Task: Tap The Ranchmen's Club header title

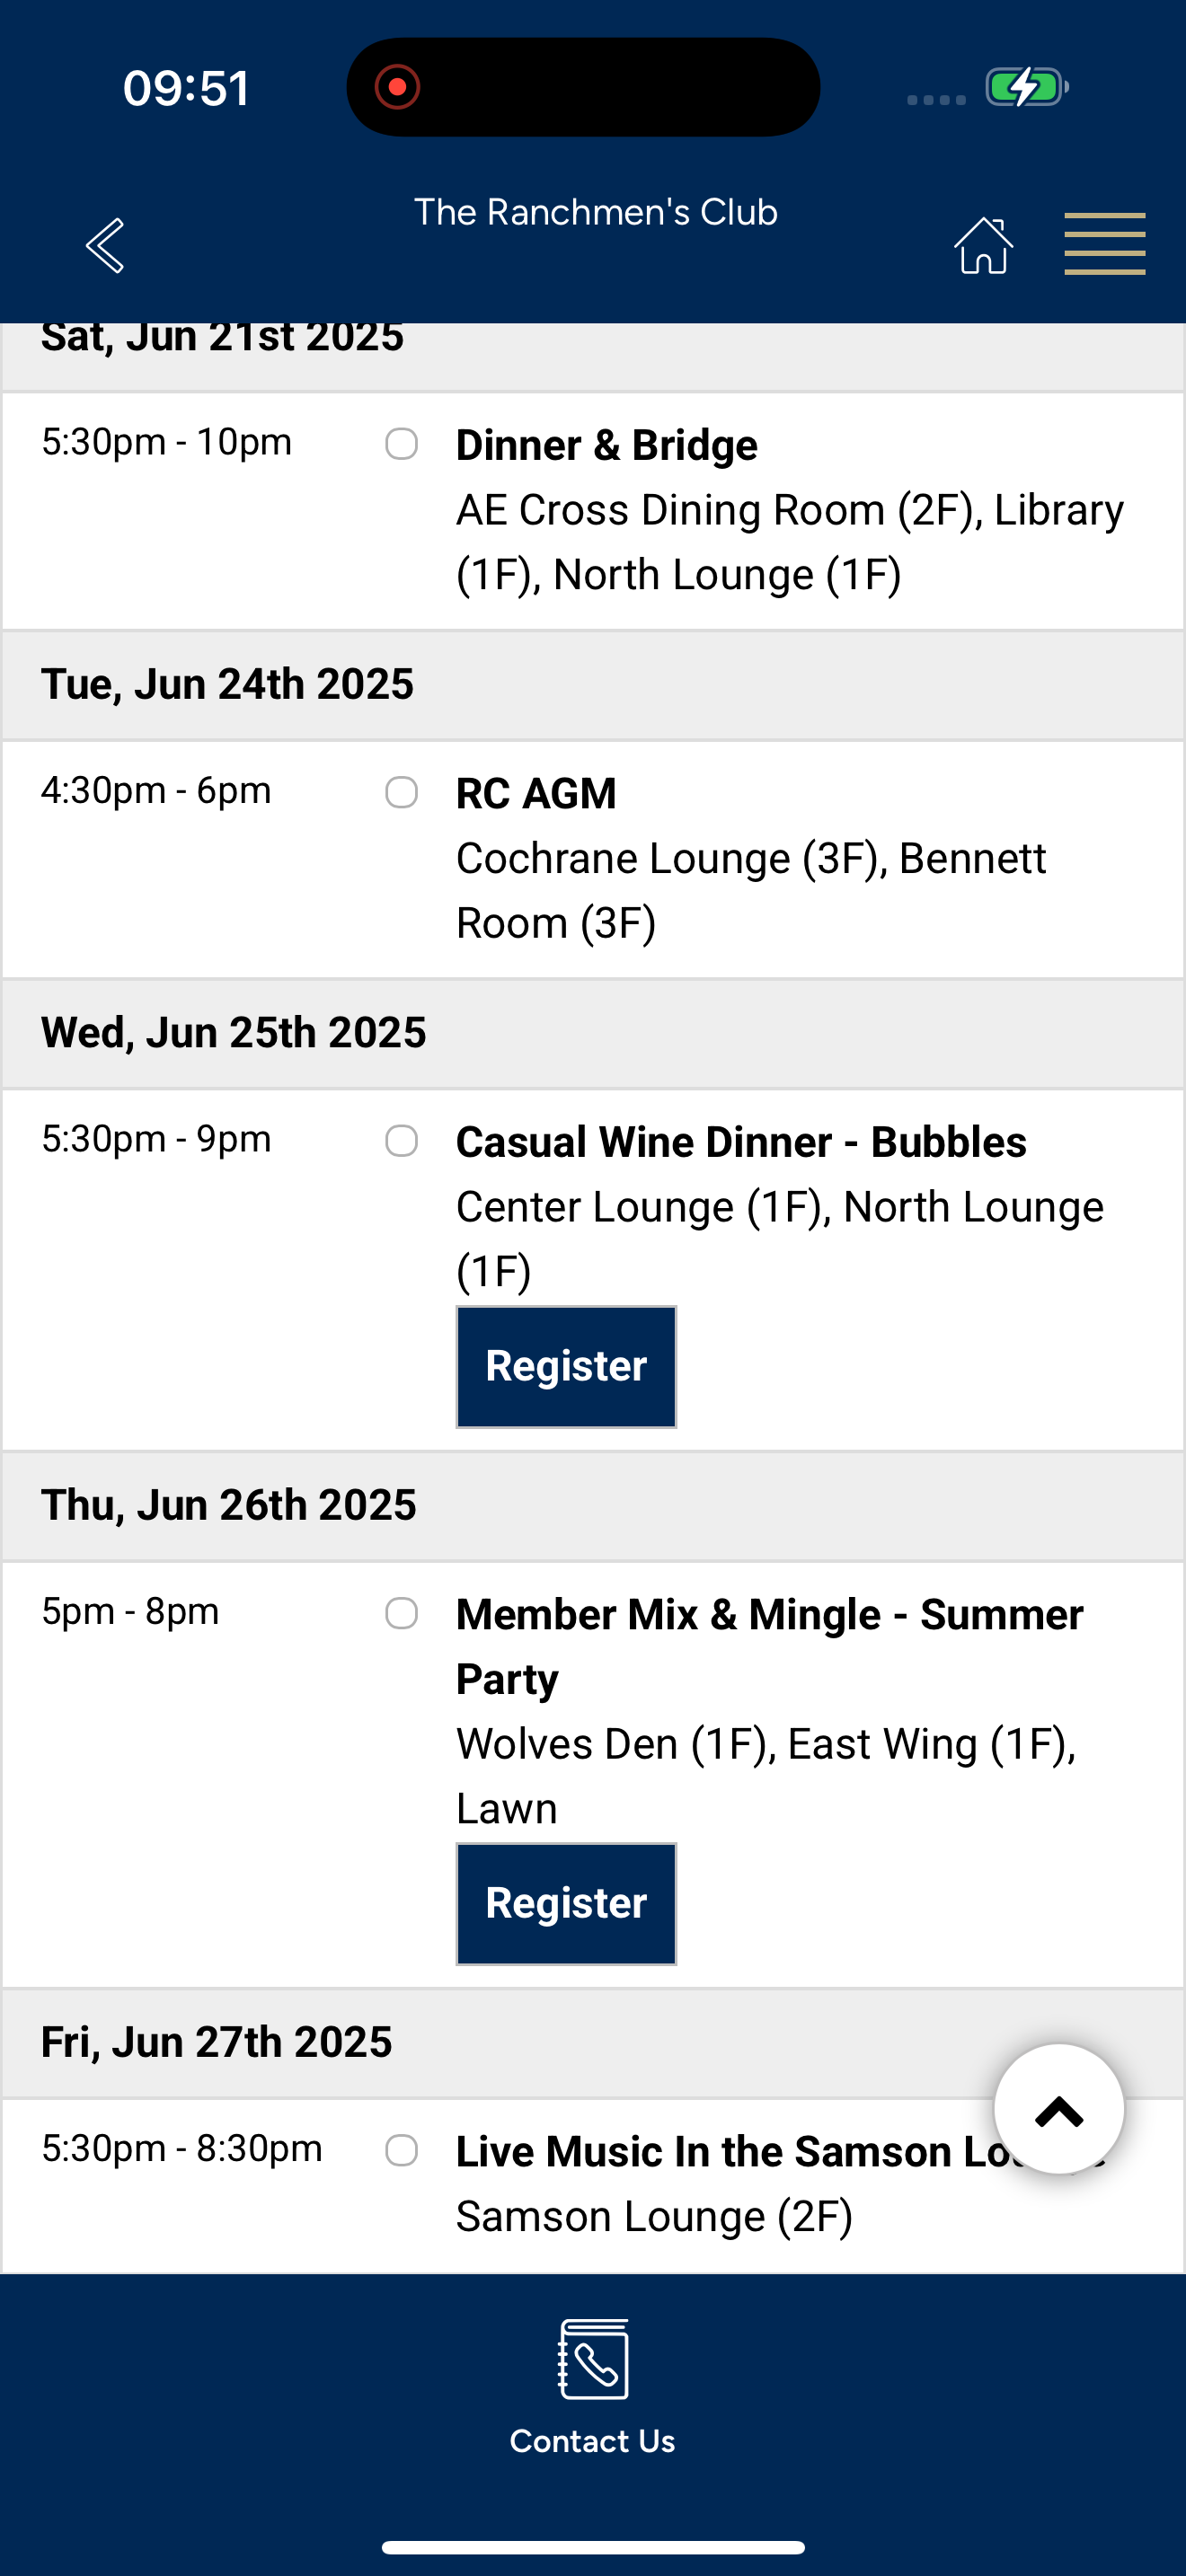Action: coord(596,212)
